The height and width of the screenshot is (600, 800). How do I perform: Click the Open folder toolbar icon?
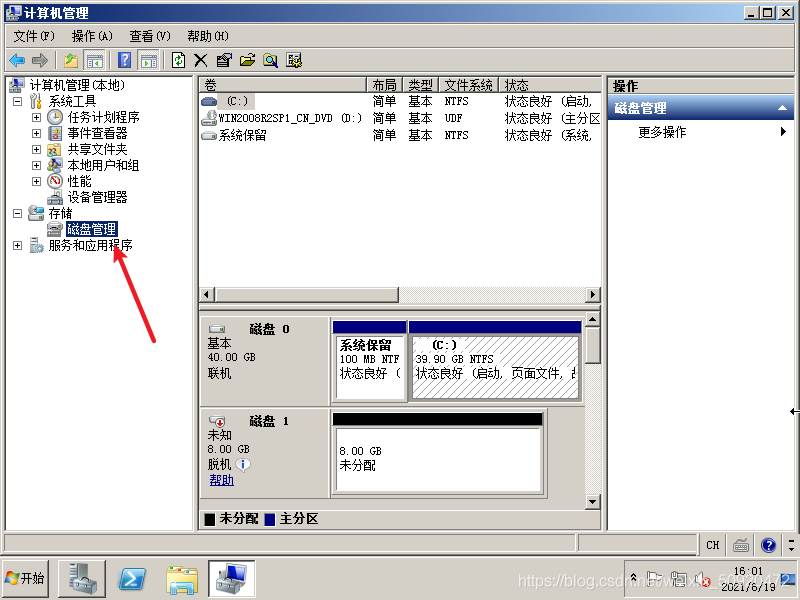[247, 60]
